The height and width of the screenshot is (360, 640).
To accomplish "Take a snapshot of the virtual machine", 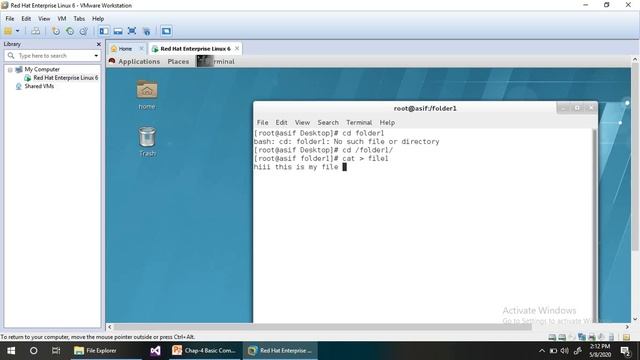I will [56, 31].
